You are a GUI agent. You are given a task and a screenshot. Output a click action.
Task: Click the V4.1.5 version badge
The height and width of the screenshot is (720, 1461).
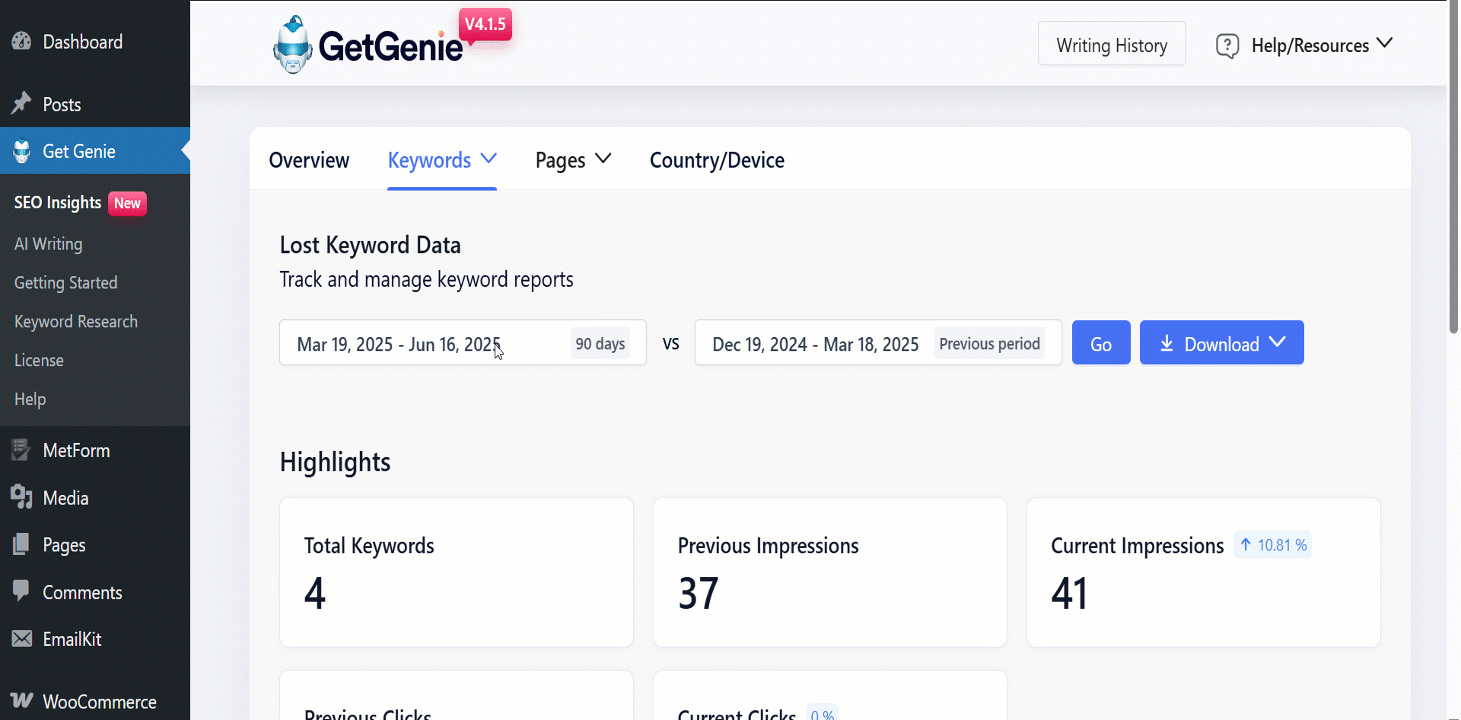click(x=485, y=25)
